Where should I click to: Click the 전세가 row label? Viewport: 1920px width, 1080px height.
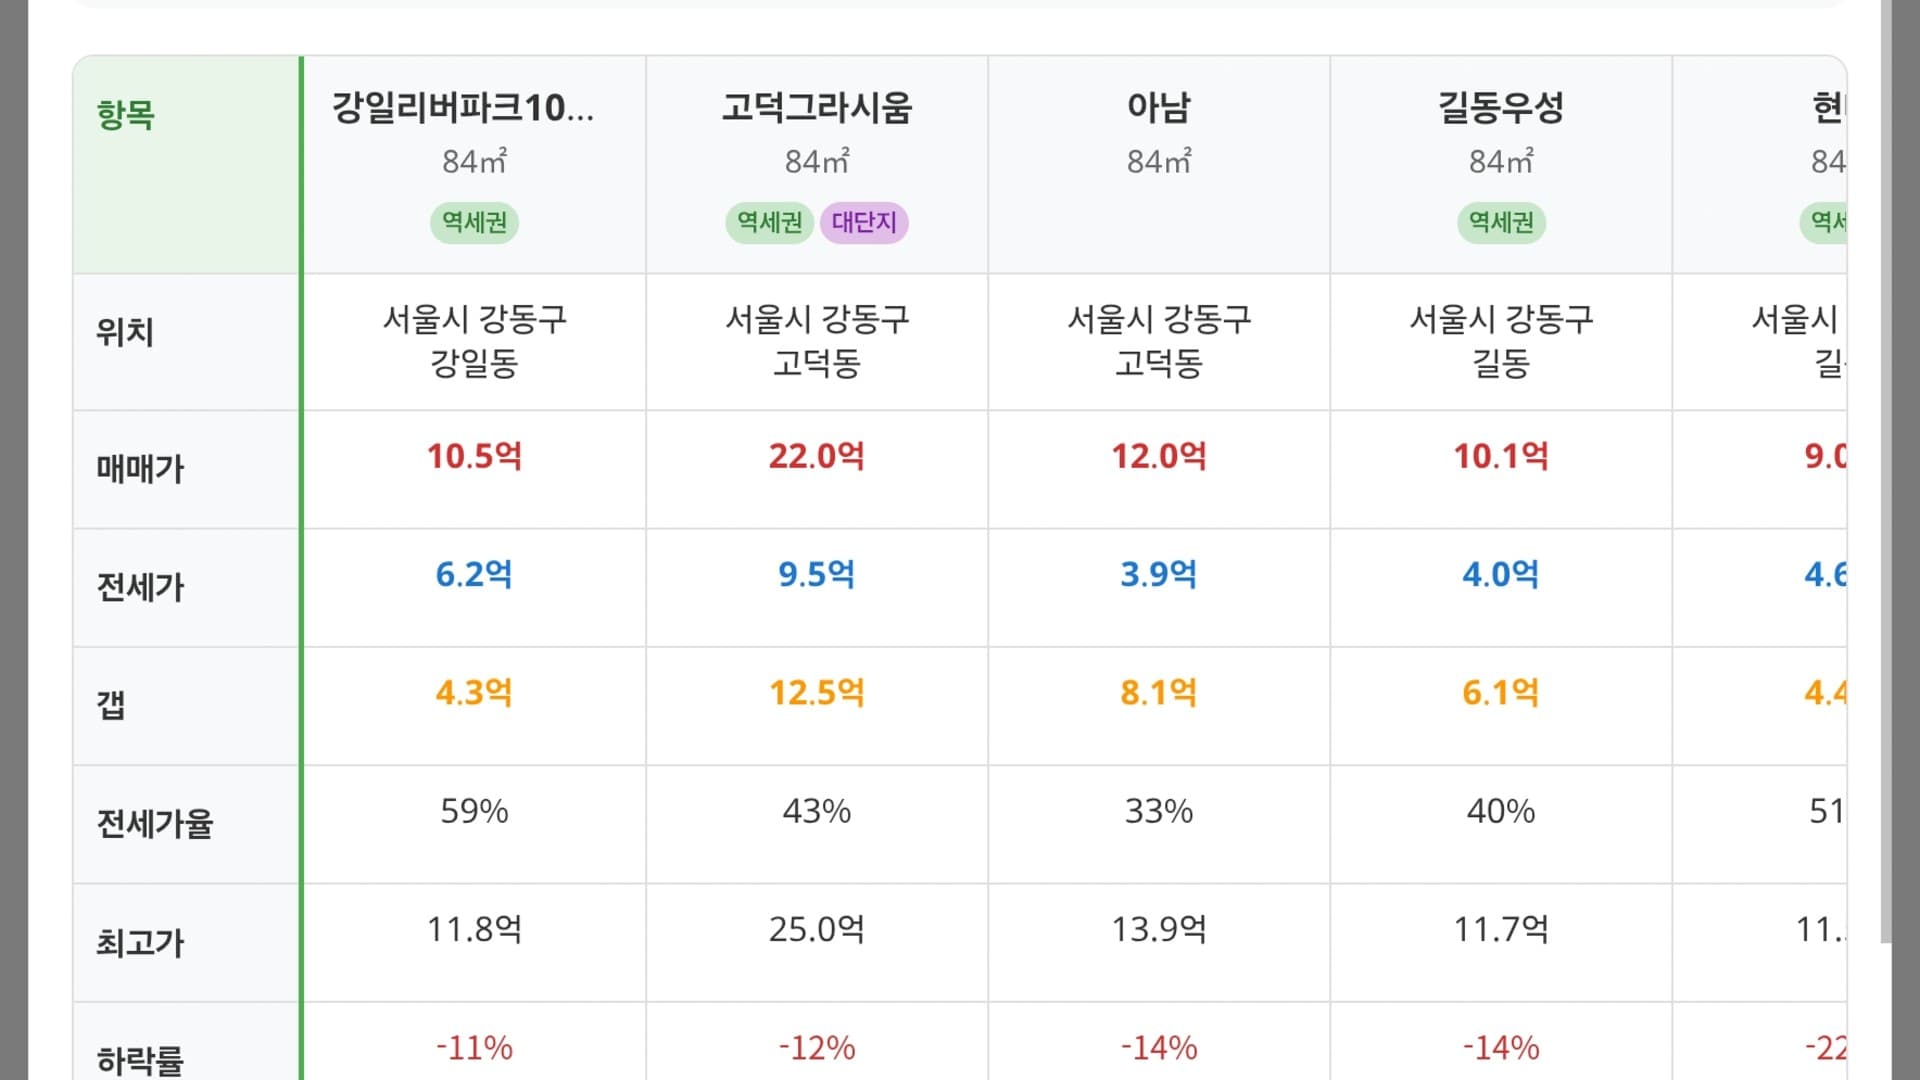140,587
